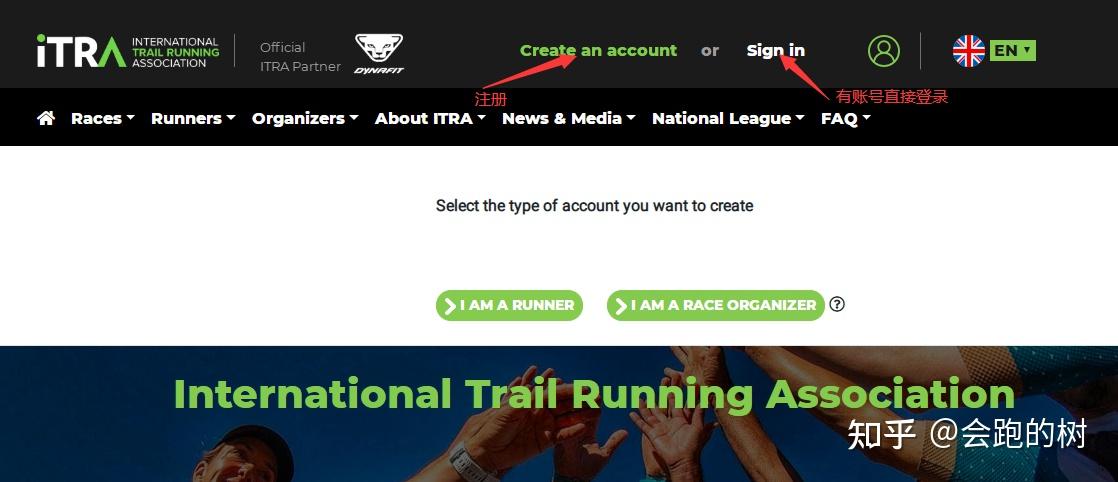Open the FAQ menu
This screenshot has width=1118, height=482.
pyautogui.click(x=846, y=118)
